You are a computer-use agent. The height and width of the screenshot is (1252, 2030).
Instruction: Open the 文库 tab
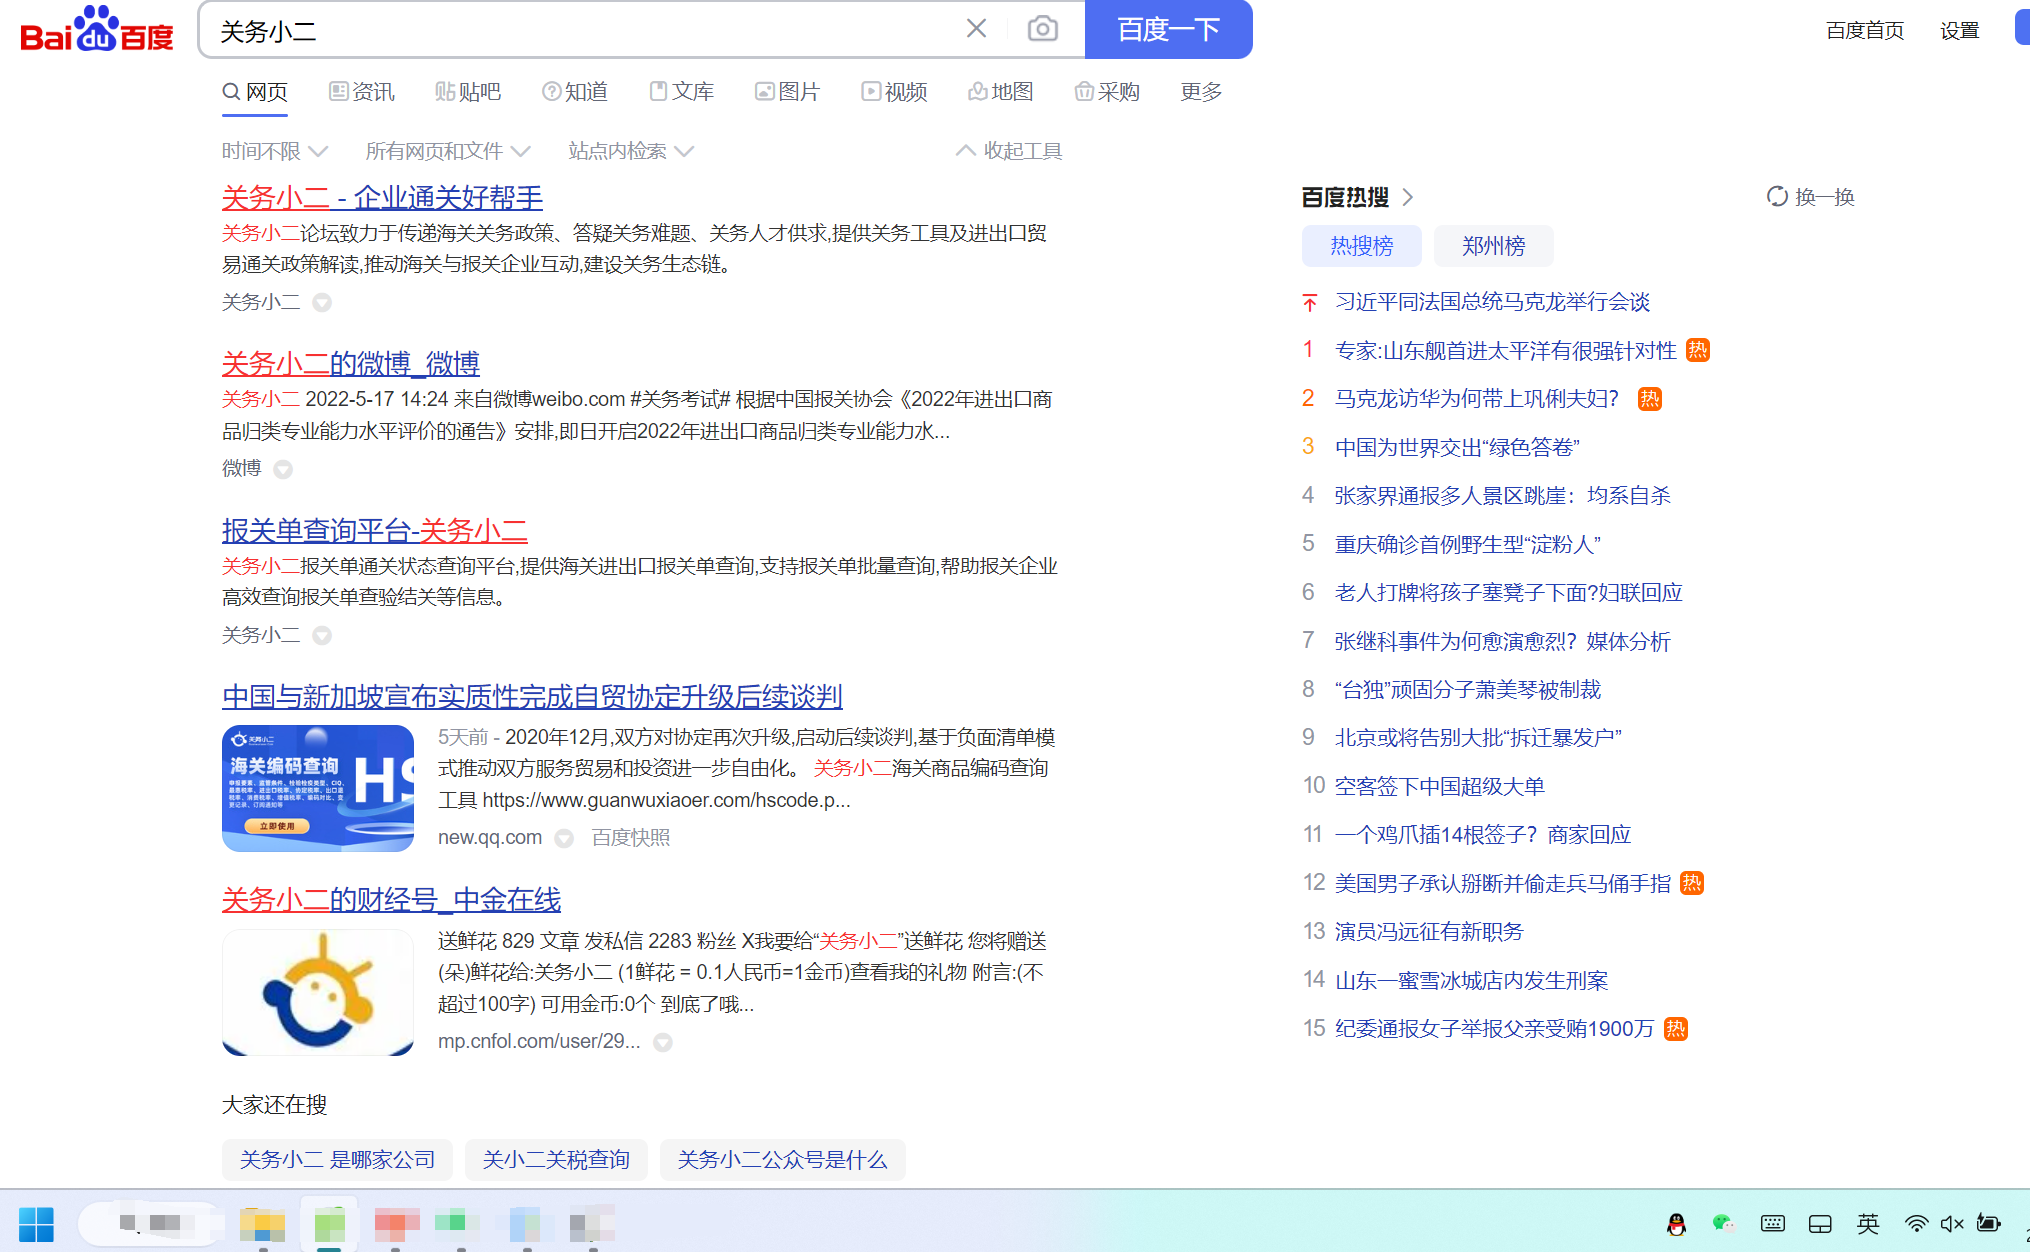tap(681, 92)
